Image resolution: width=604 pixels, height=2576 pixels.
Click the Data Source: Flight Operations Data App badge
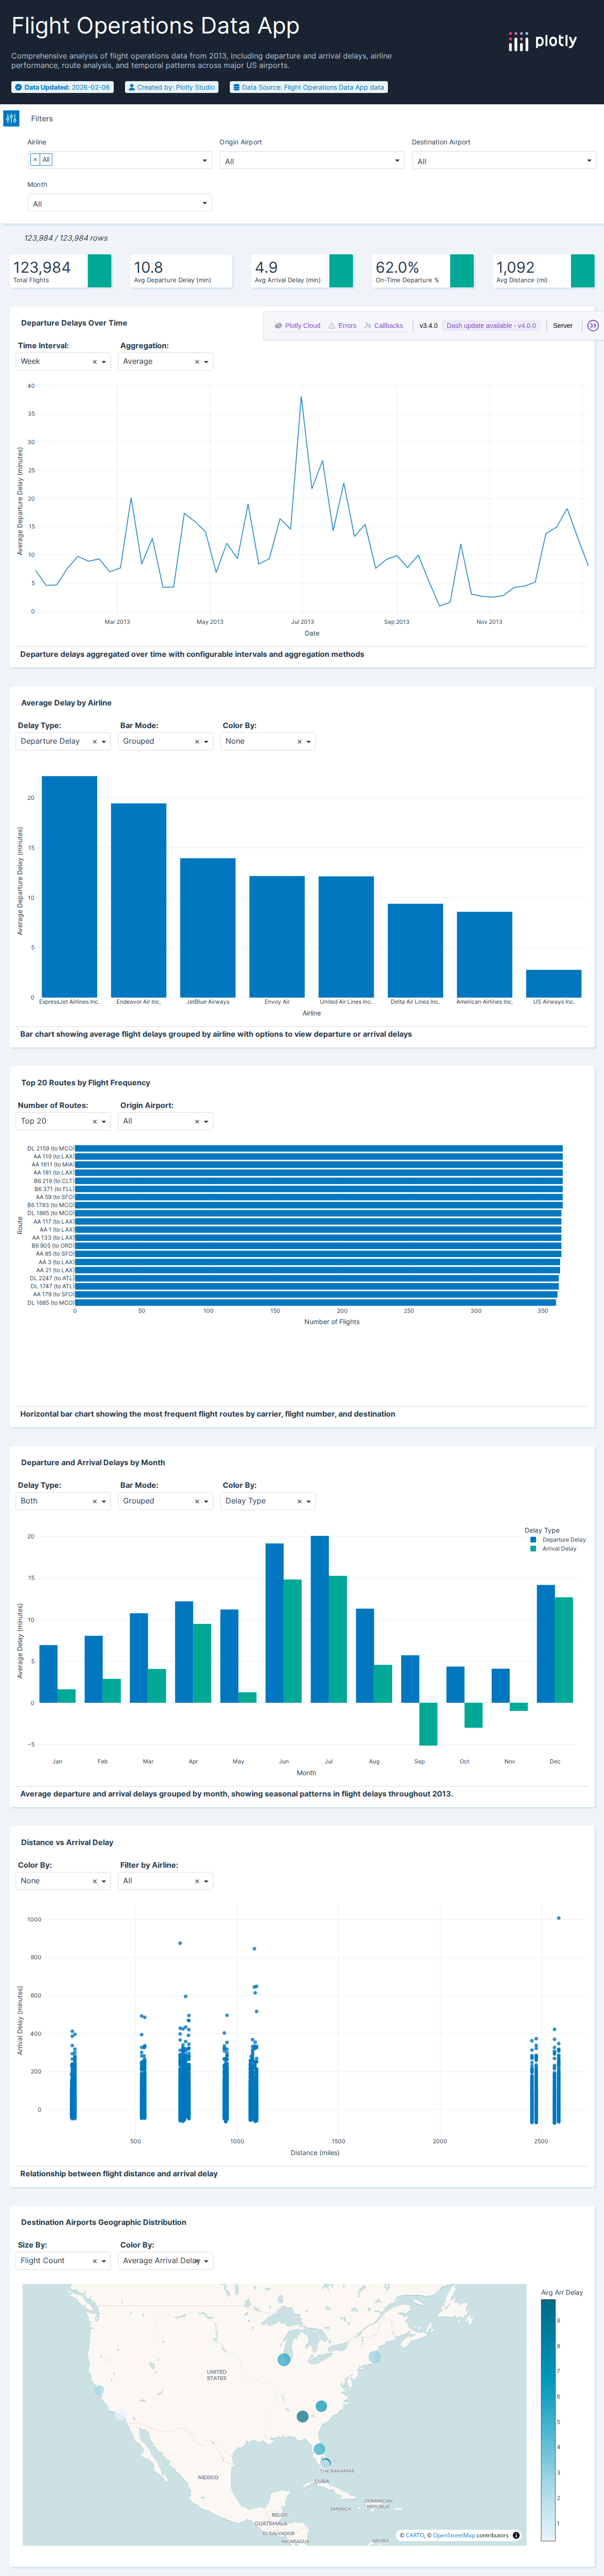tap(308, 87)
